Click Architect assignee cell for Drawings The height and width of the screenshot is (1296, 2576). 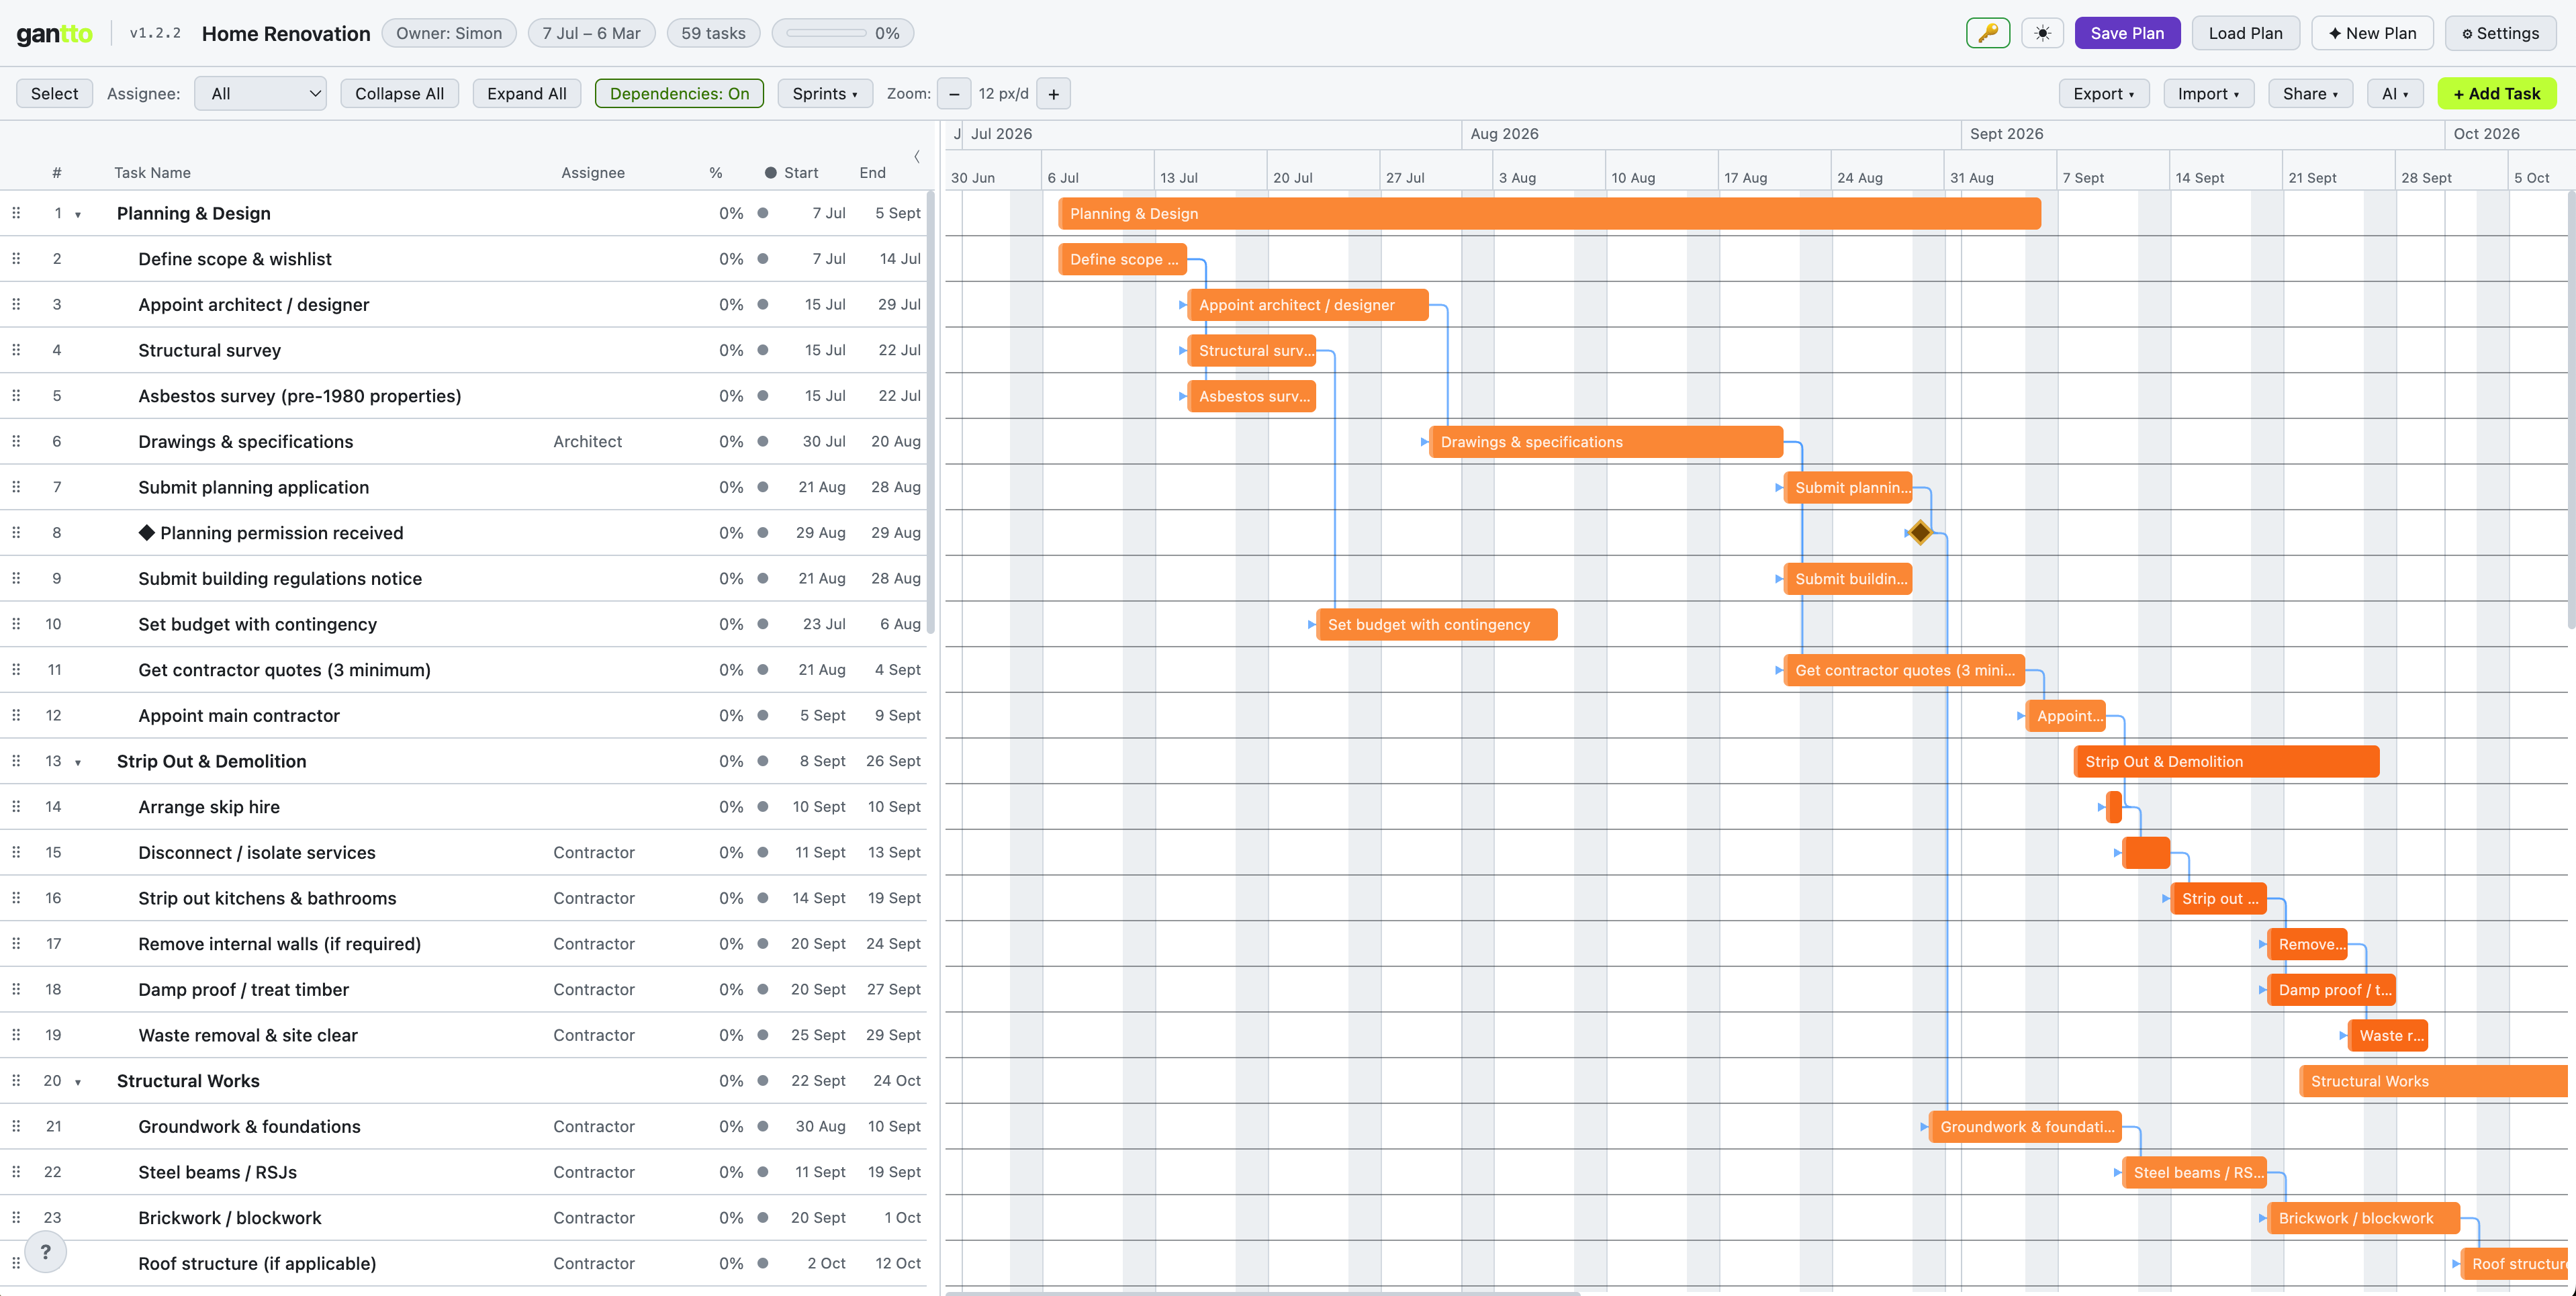click(587, 441)
